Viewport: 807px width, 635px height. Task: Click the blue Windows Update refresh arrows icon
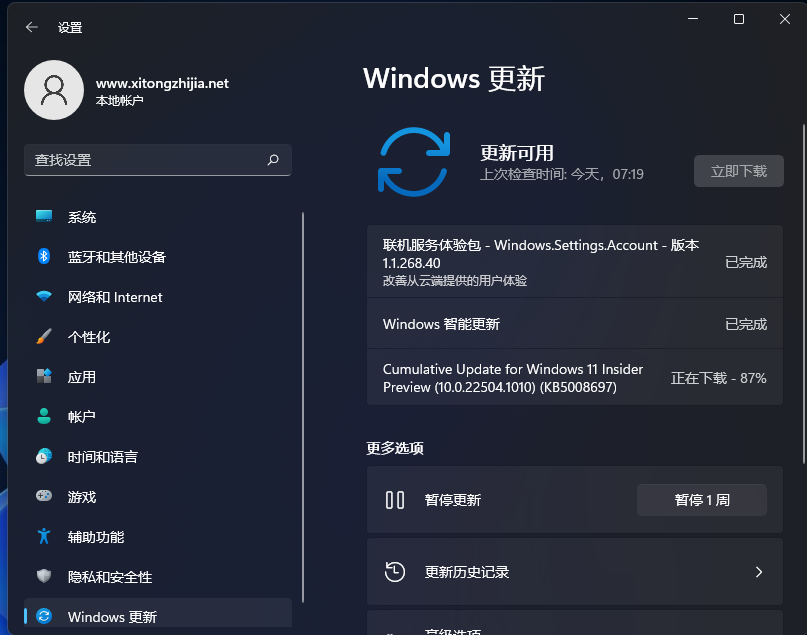[414, 162]
